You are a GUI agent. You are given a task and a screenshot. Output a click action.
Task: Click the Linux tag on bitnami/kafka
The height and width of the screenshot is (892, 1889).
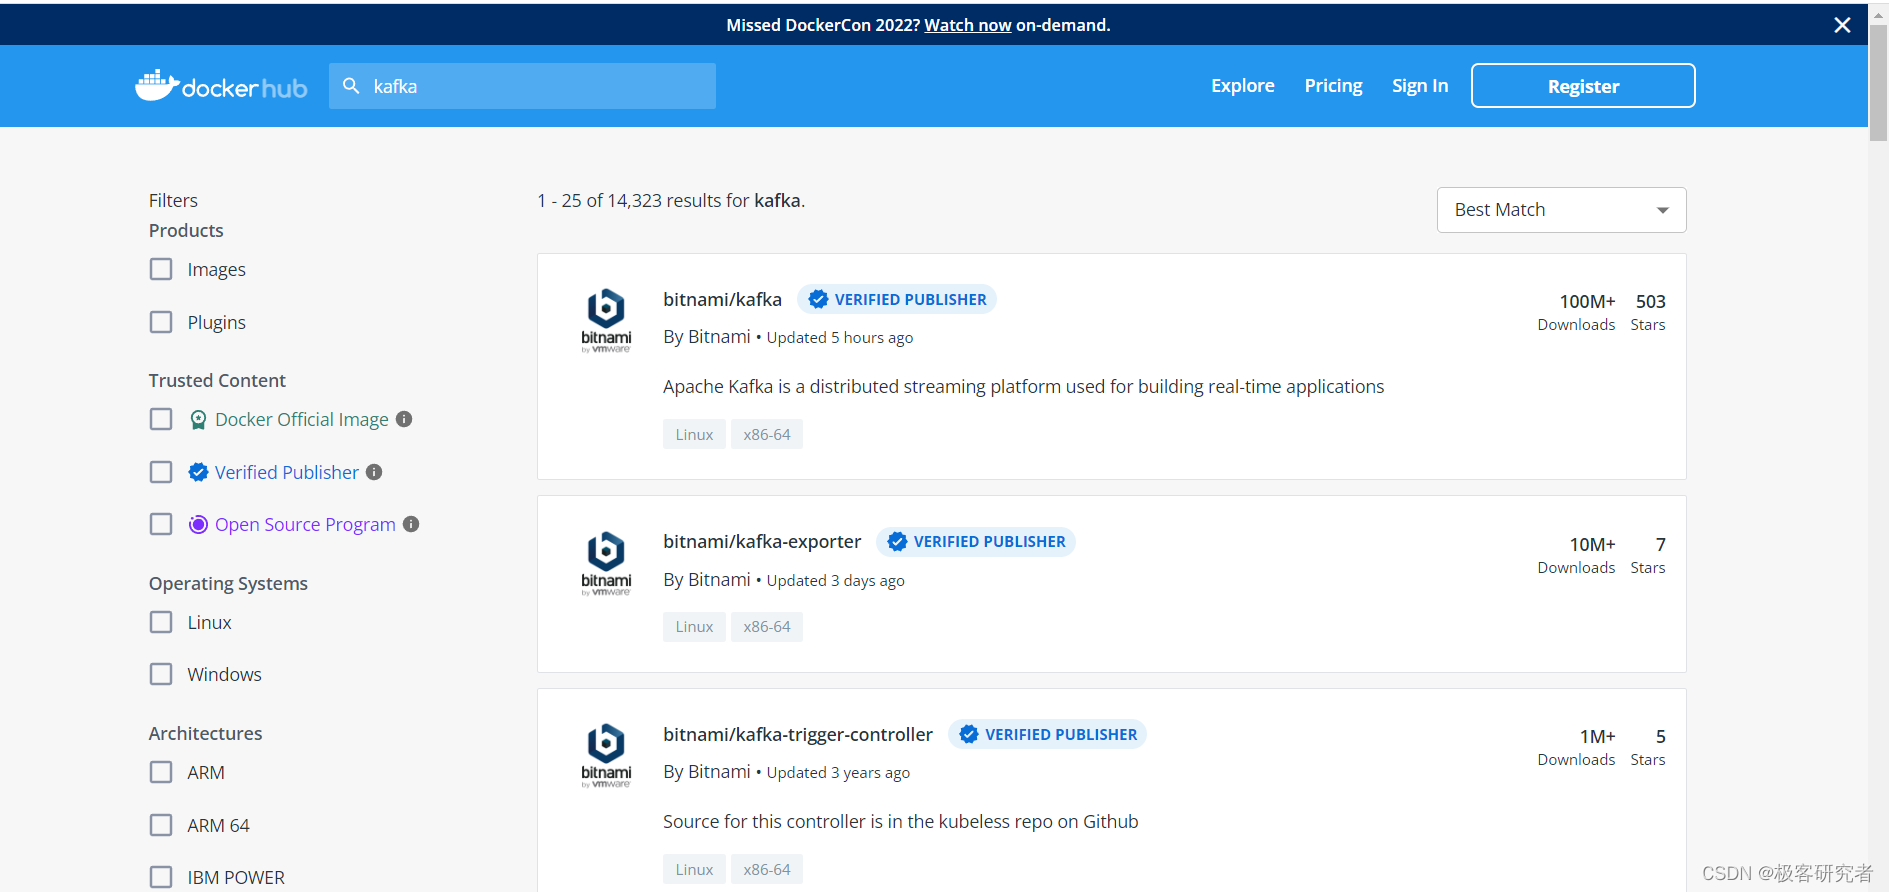pos(694,434)
